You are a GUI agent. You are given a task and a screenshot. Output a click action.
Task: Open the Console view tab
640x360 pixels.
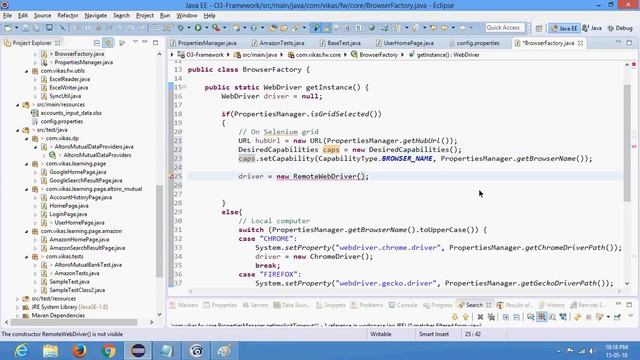tap(403, 305)
